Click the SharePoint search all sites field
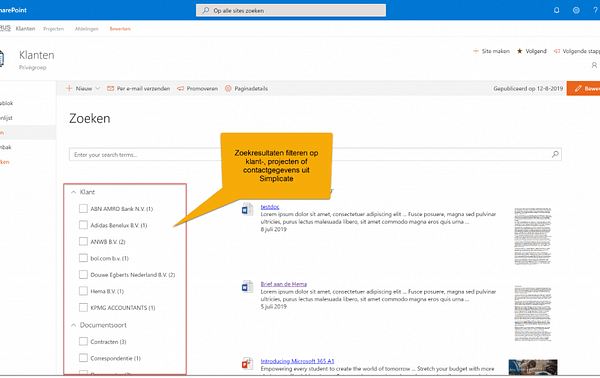 291,10
